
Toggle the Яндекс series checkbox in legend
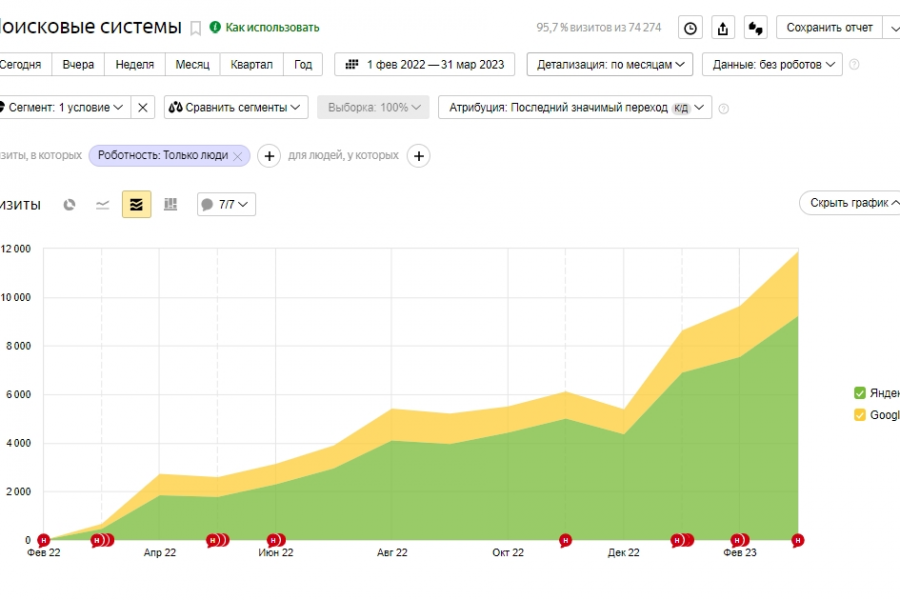pos(859,393)
